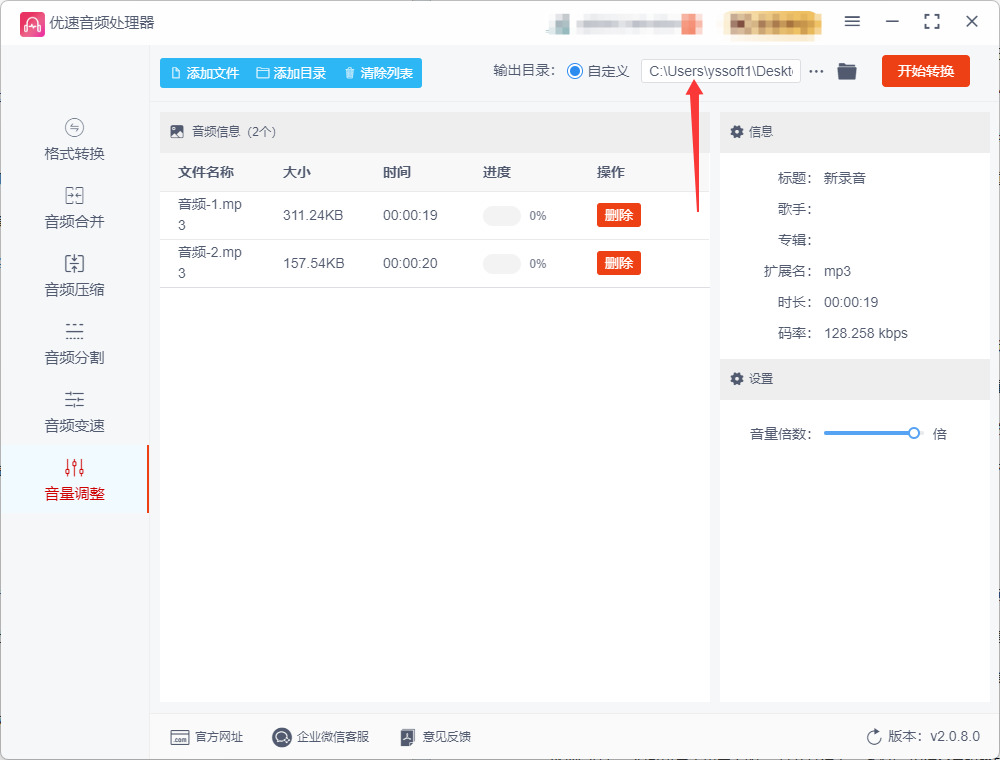Open the hamburger menu in title bar
1000x760 pixels.
pos(852,22)
